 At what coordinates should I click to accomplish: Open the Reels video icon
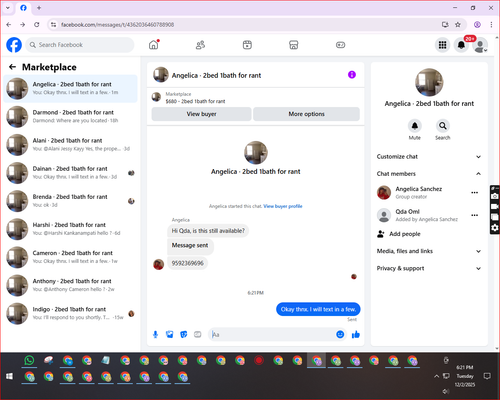tap(247, 45)
